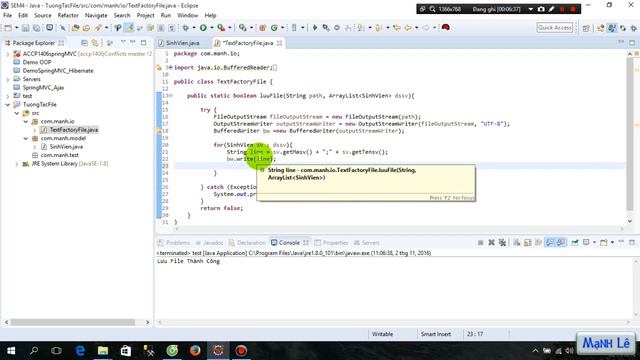The height and width of the screenshot is (360, 640).
Task: Click Remove All Terminated Launches in Console
Action: click(x=502, y=242)
